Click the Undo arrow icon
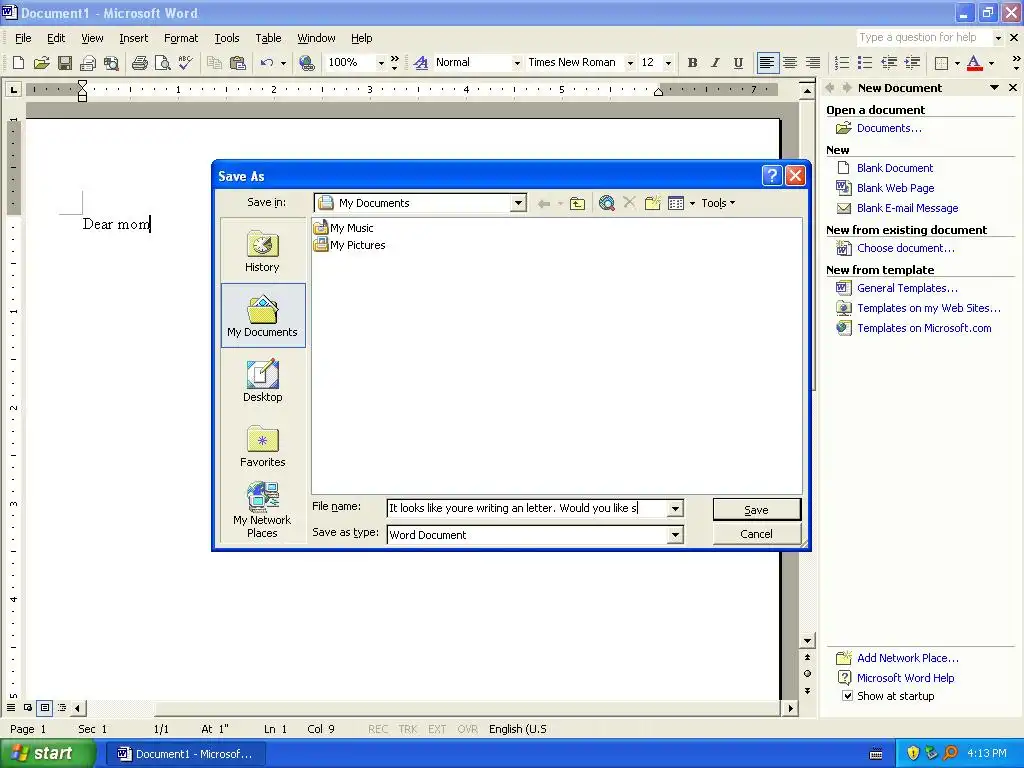Viewport: 1024px width, 768px height. click(266, 63)
